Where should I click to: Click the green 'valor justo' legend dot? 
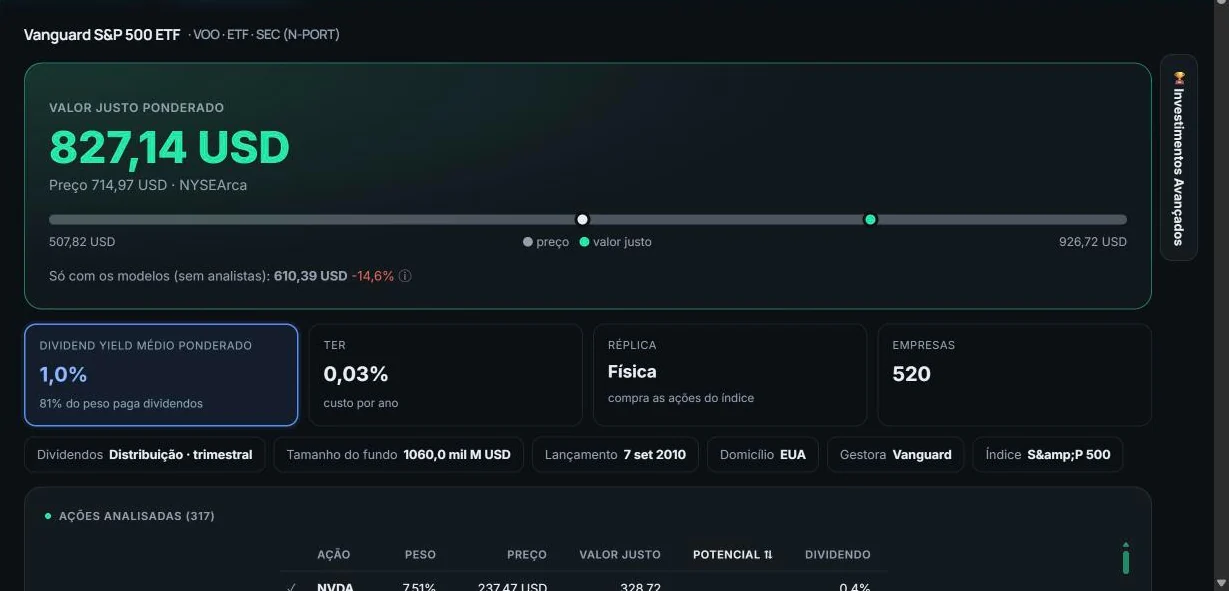(x=584, y=242)
